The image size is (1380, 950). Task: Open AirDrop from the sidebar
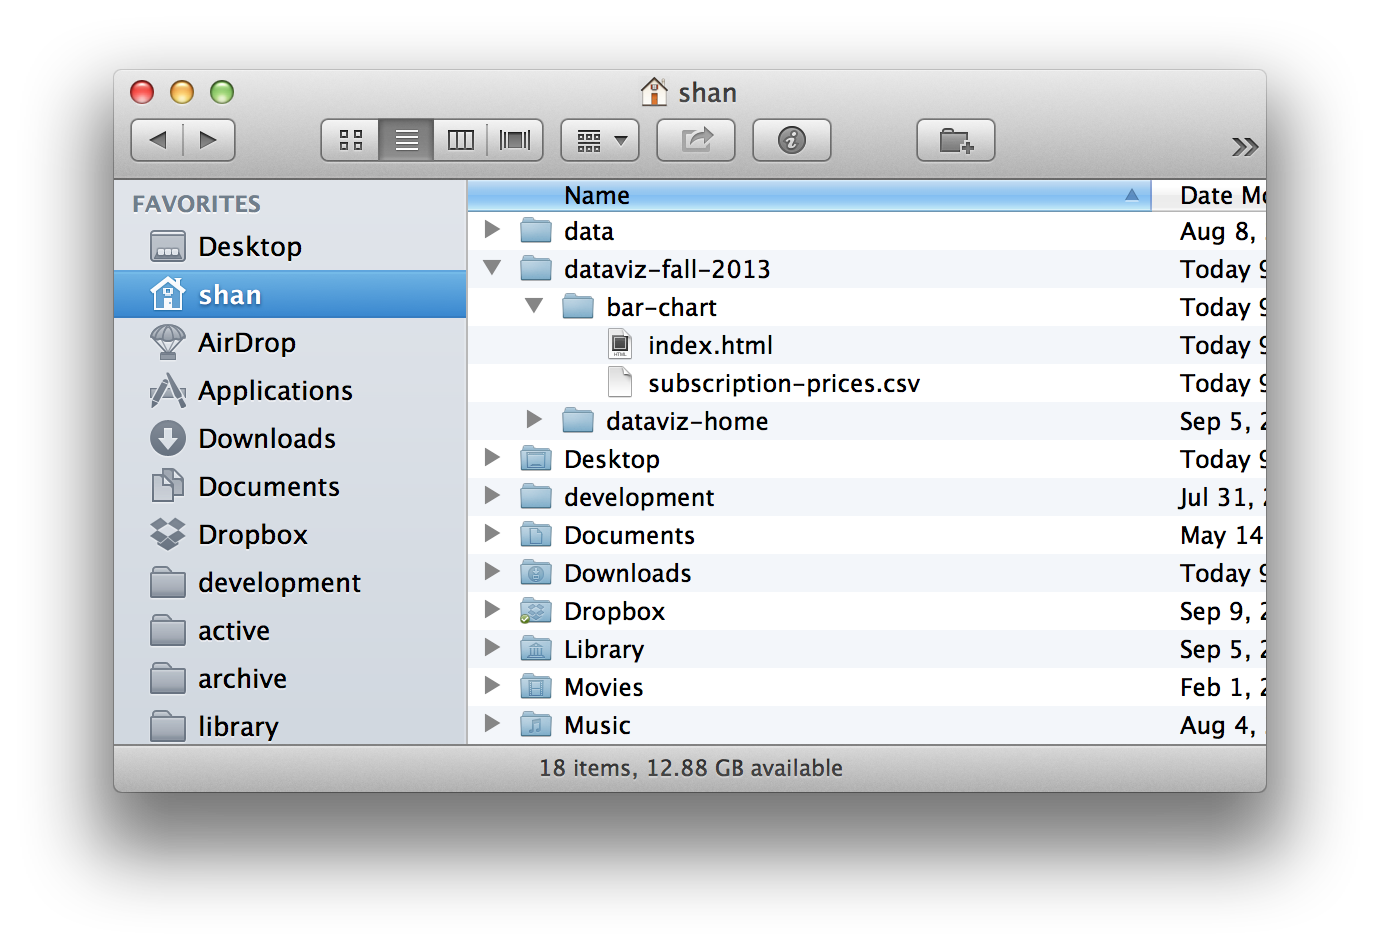pos(246,342)
